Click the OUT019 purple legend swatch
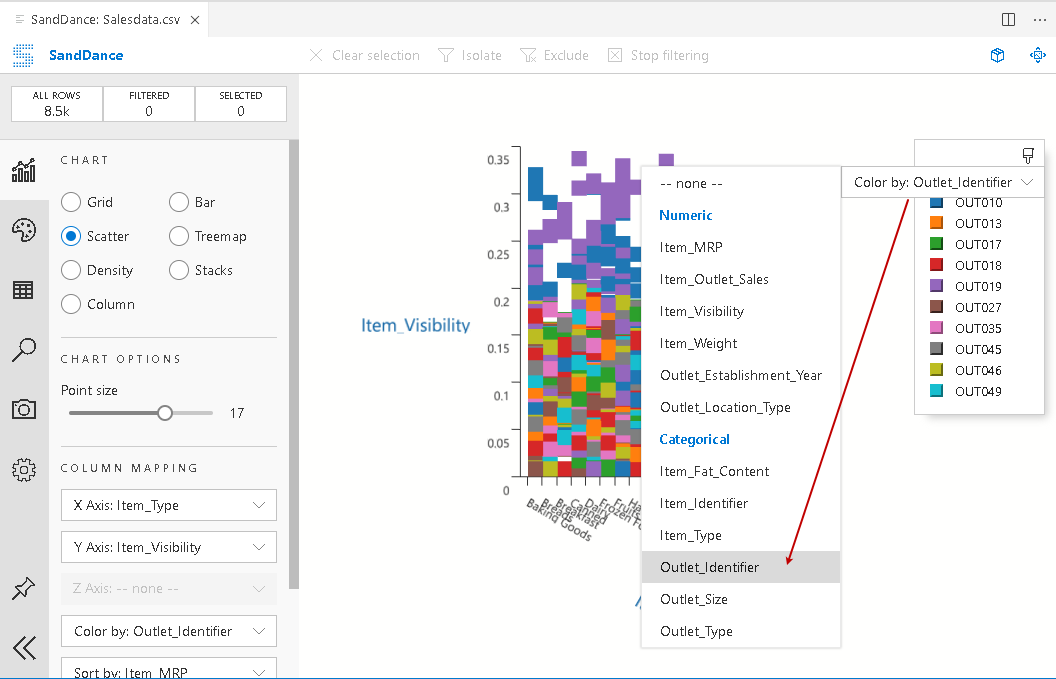1056x679 pixels. pyautogui.click(x=937, y=287)
